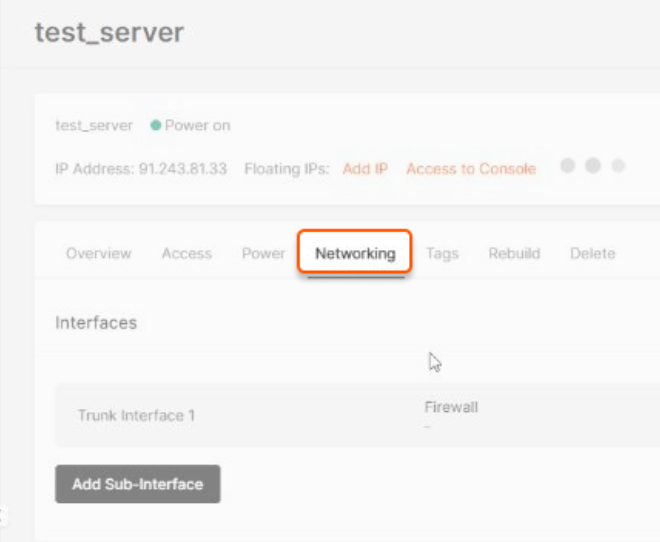Select the Power tab
Image resolution: width=660 pixels, height=542 pixels.
263,253
